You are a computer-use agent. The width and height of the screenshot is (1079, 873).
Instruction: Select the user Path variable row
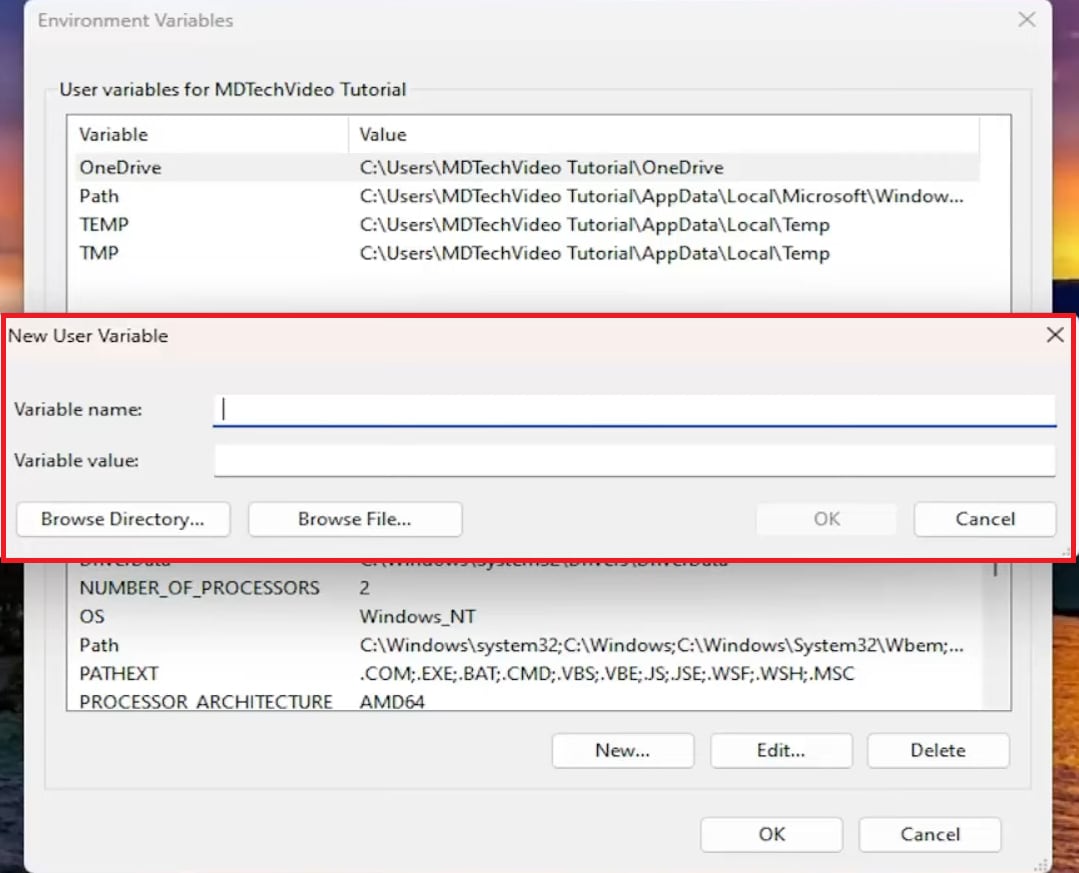[x=527, y=197]
